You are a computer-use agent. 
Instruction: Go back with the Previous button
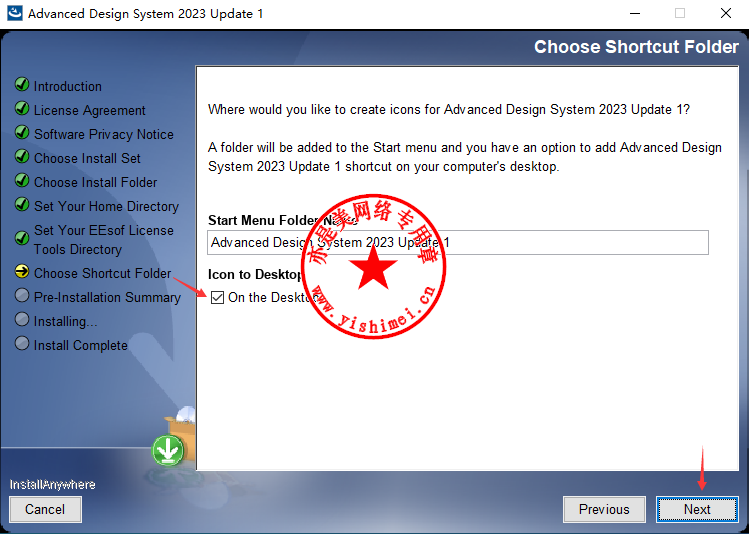coord(604,509)
